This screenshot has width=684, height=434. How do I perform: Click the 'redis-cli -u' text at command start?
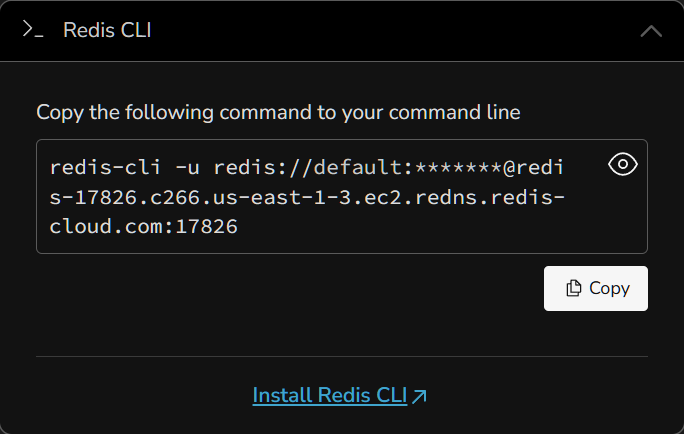tap(125, 167)
